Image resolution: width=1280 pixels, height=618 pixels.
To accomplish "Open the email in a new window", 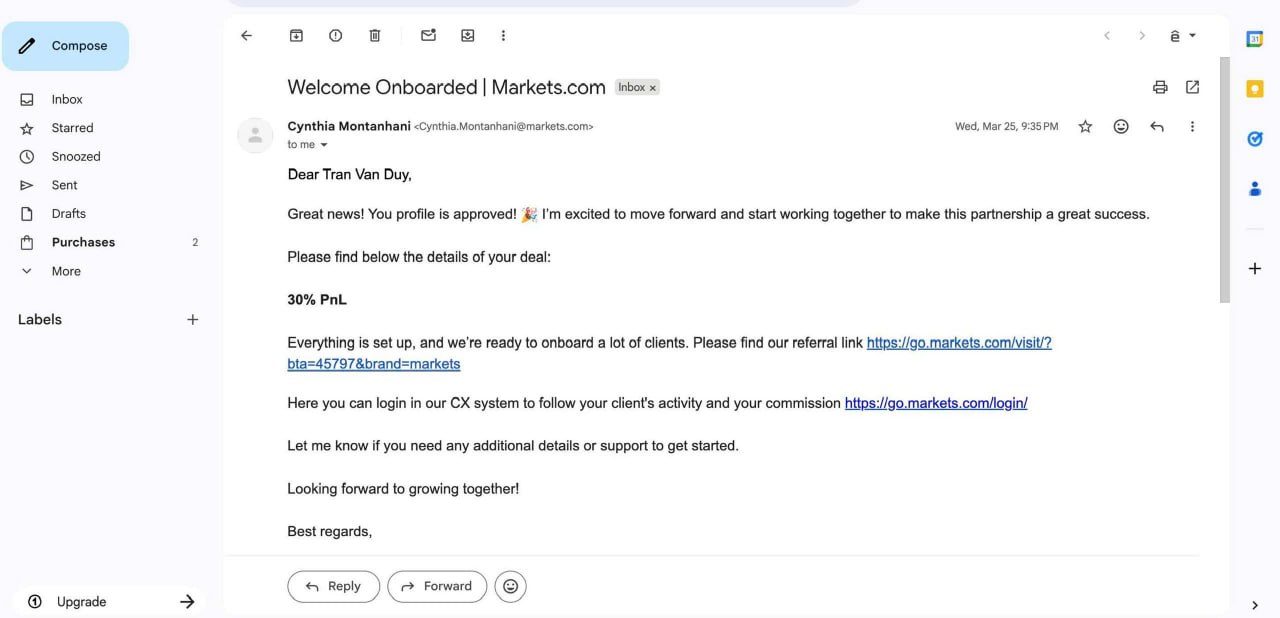I will [x=1192, y=87].
